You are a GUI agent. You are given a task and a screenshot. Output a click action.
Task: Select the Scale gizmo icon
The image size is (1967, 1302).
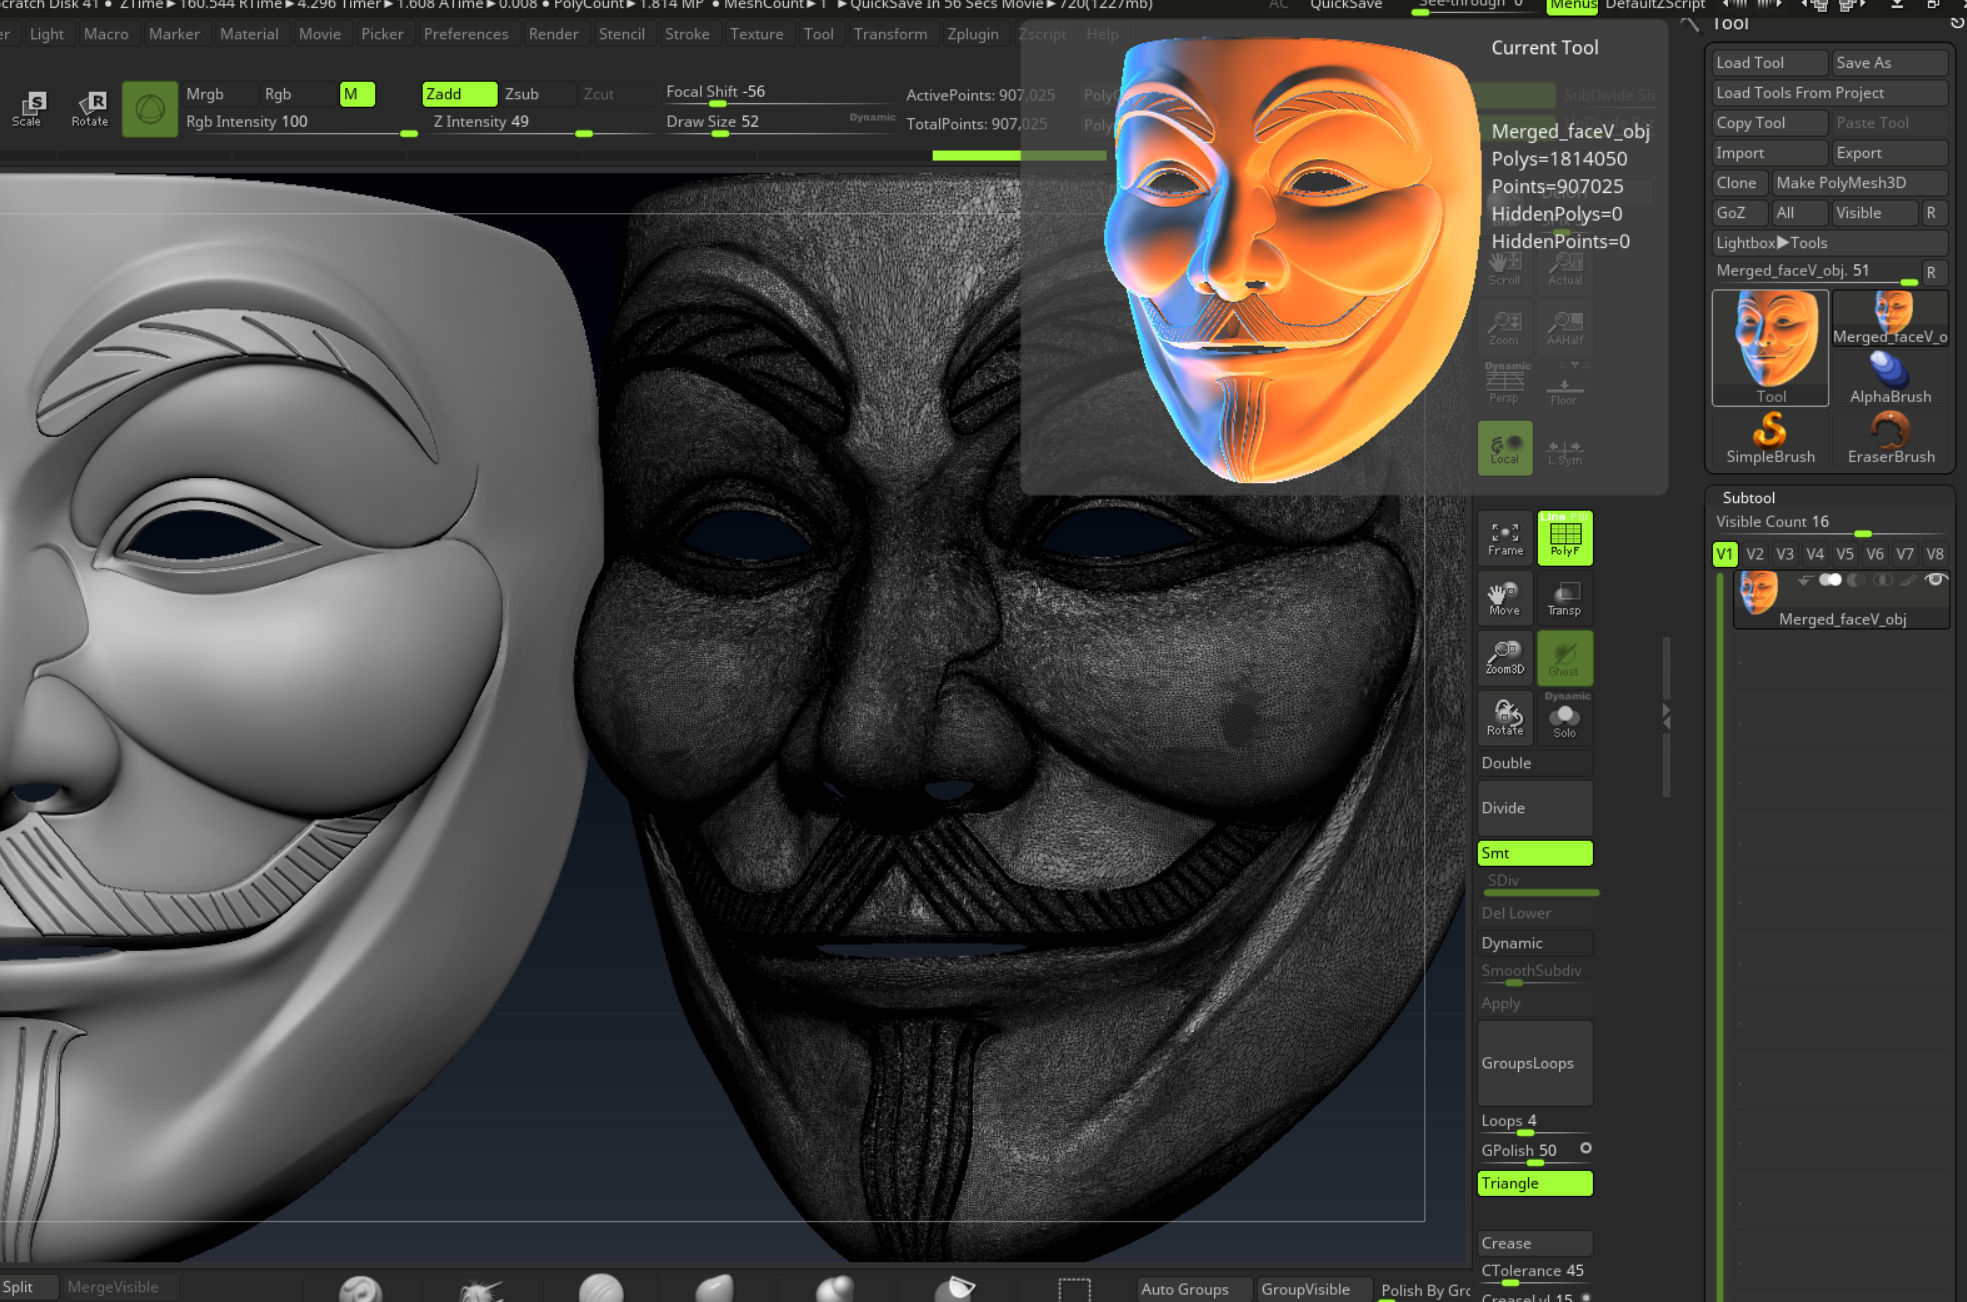pyautogui.click(x=28, y=108)
